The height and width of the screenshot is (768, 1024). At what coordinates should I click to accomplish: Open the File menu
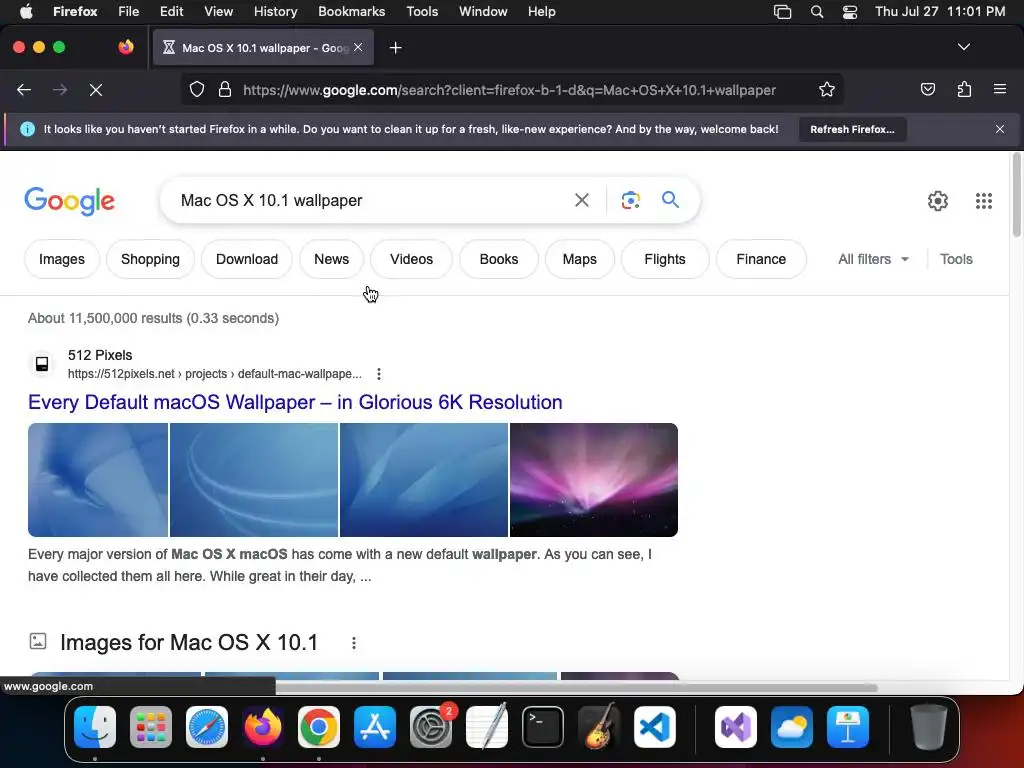pyautogui.click(x=128, y=12)
